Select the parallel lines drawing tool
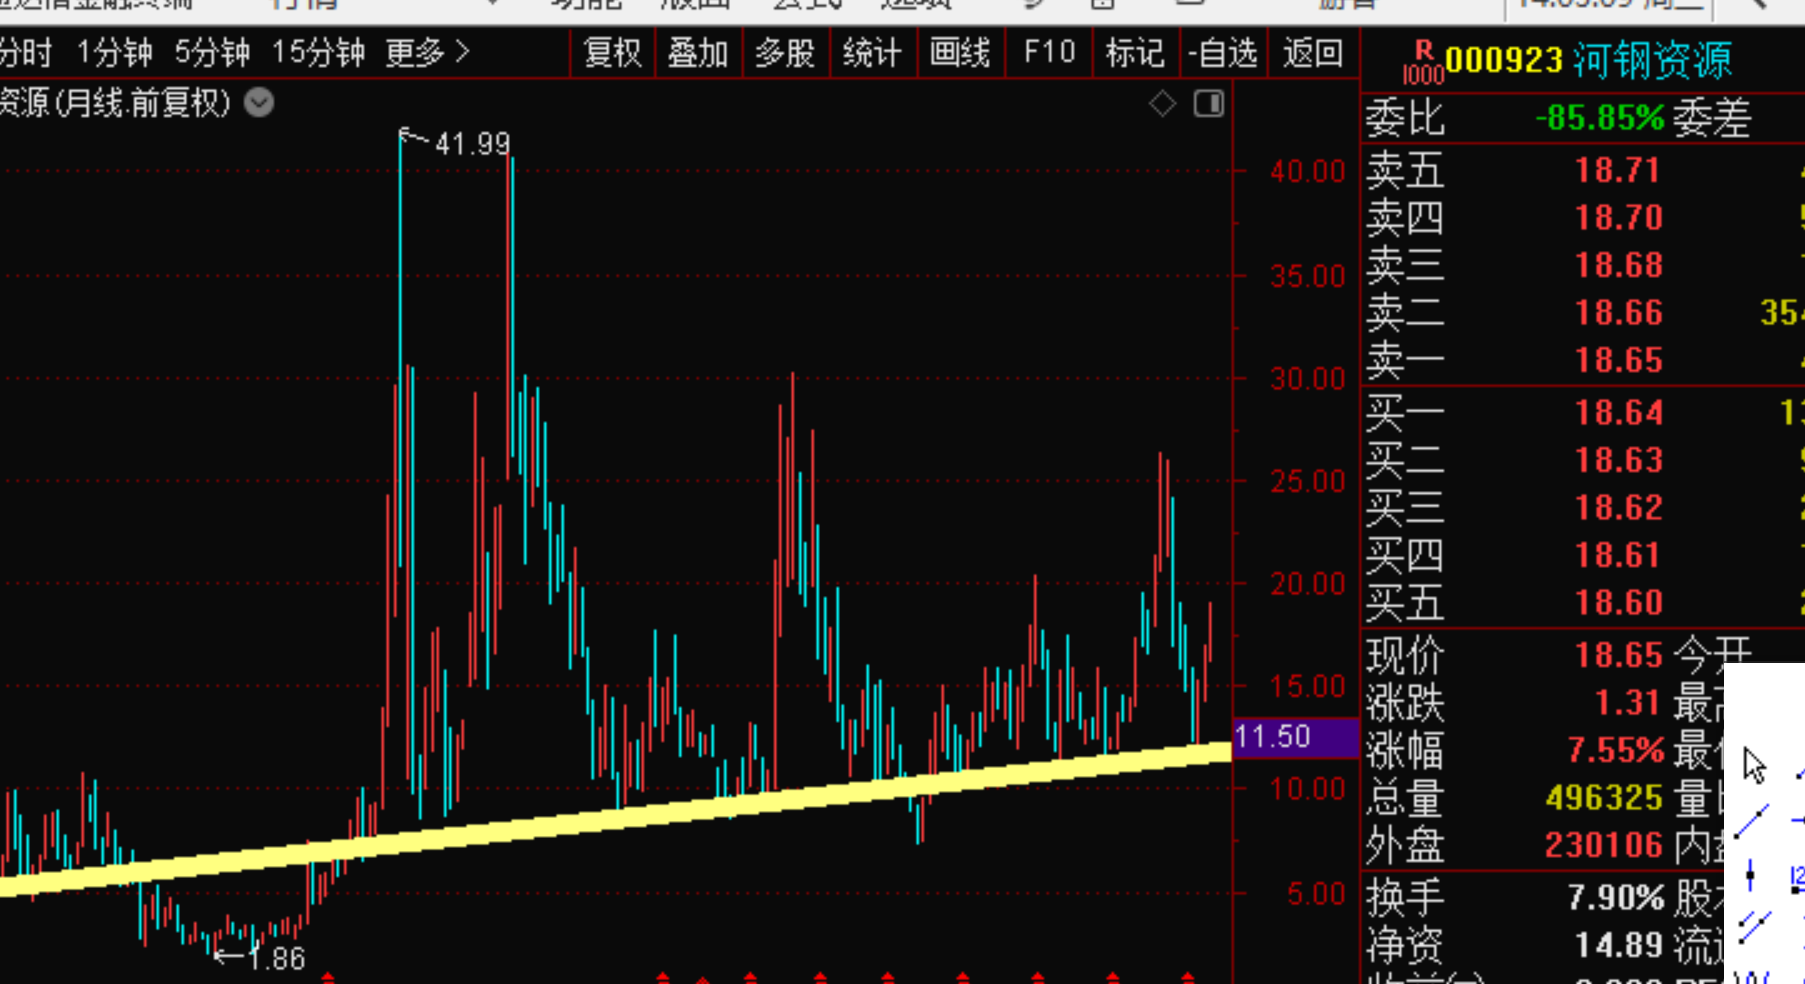Viewport: 1805px width, 984px height. 1754,925
